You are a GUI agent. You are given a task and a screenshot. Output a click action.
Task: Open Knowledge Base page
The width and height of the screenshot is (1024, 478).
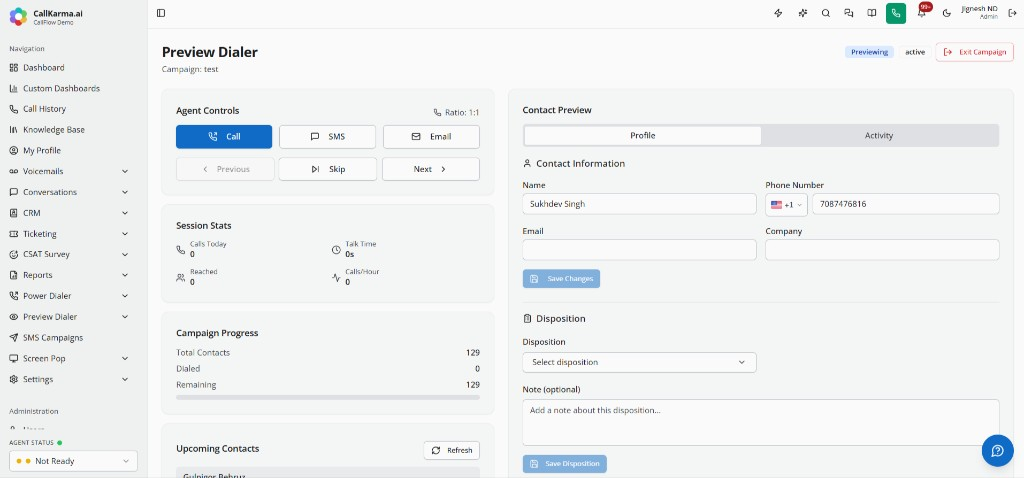pyautogui.click(x=54, y=130)
